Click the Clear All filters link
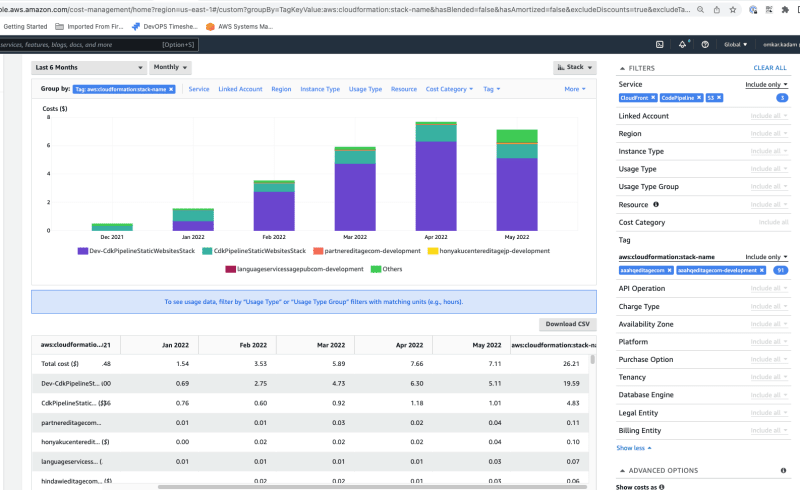Screen dimensions: 800x490 click(770, 67)
